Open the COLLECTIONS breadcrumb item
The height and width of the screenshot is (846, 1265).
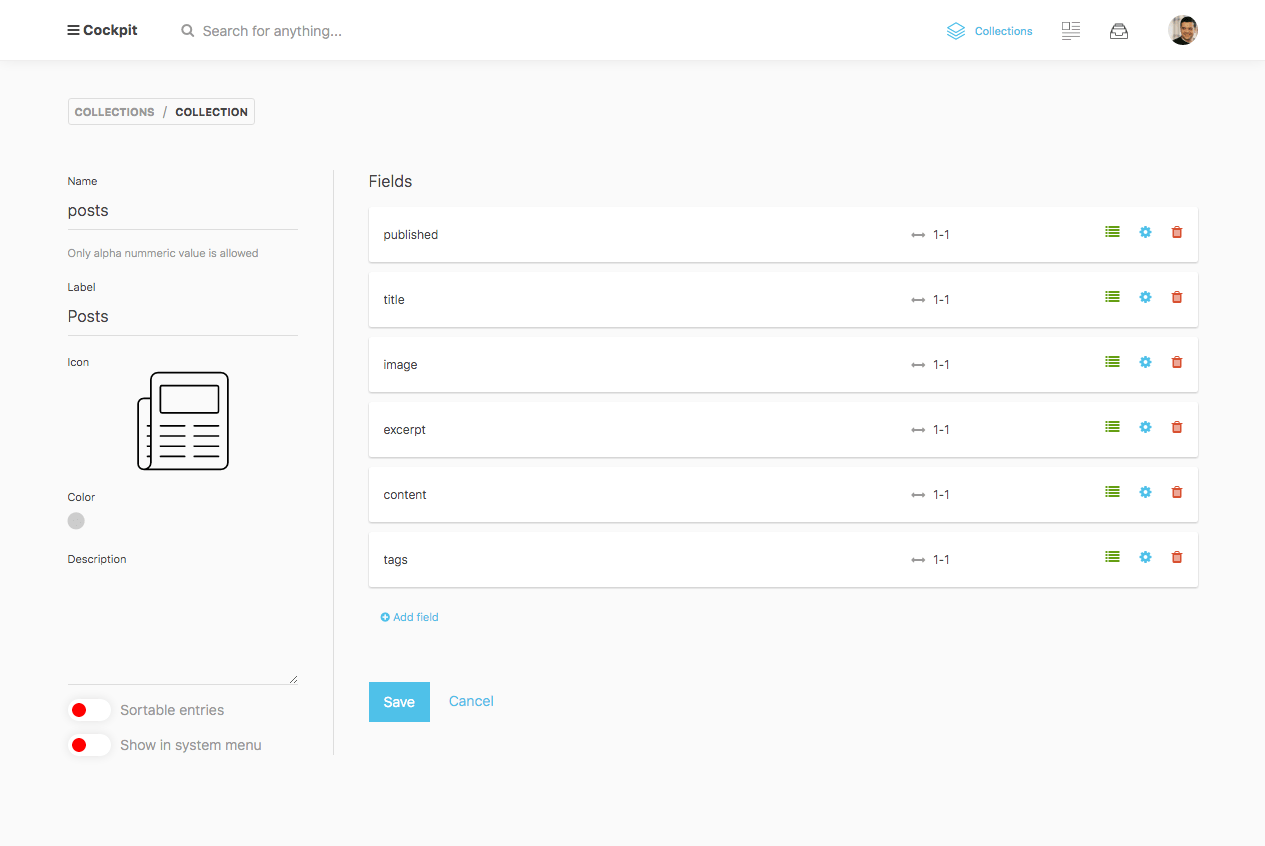[x=114, y=111]
